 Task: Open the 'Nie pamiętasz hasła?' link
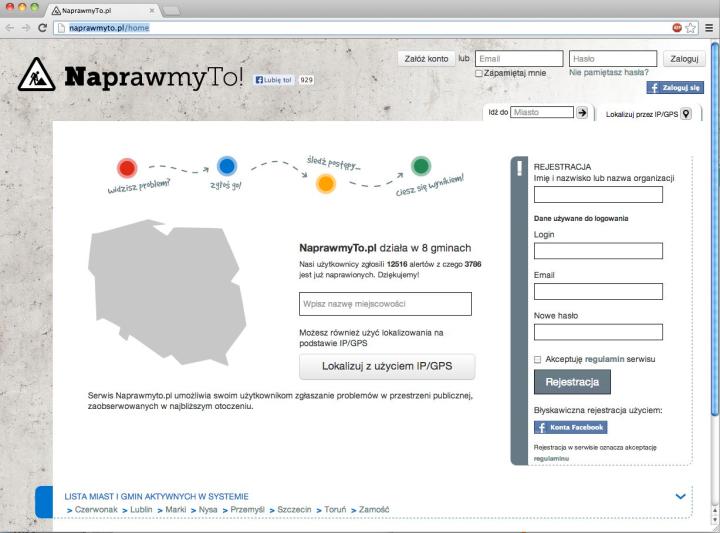(x=608, y=73)
